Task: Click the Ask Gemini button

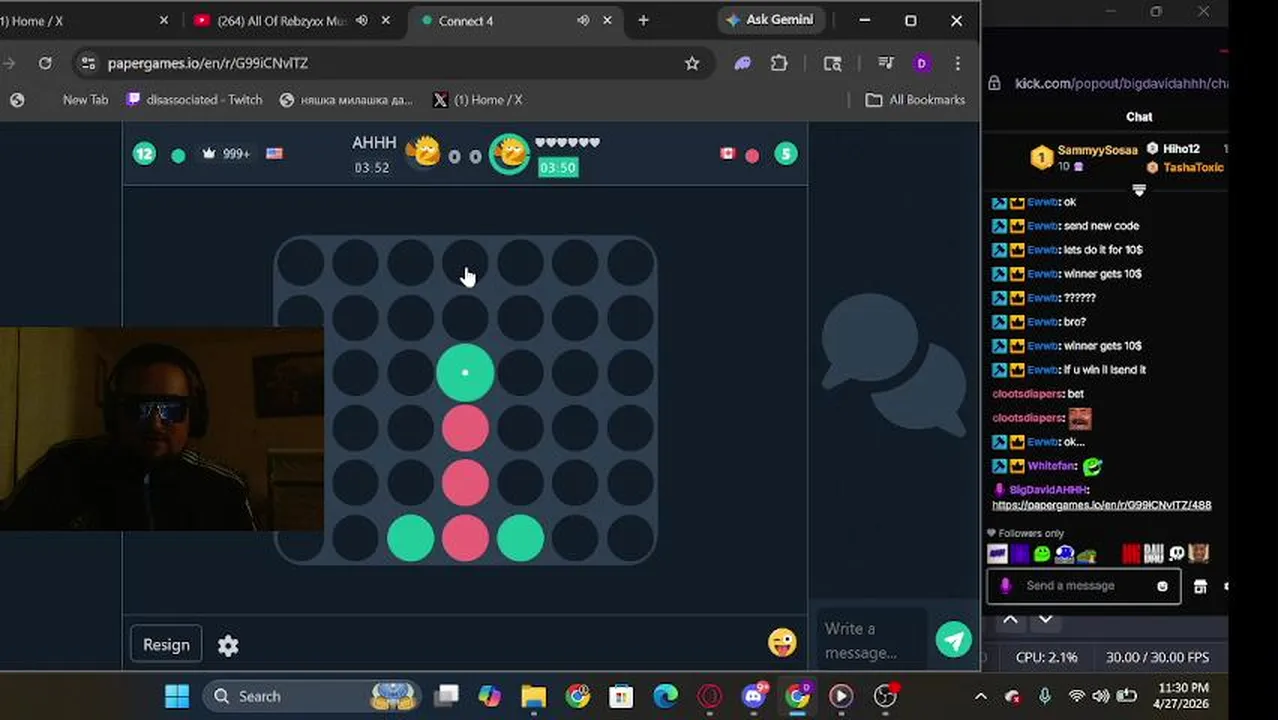Action: (770, 20)
